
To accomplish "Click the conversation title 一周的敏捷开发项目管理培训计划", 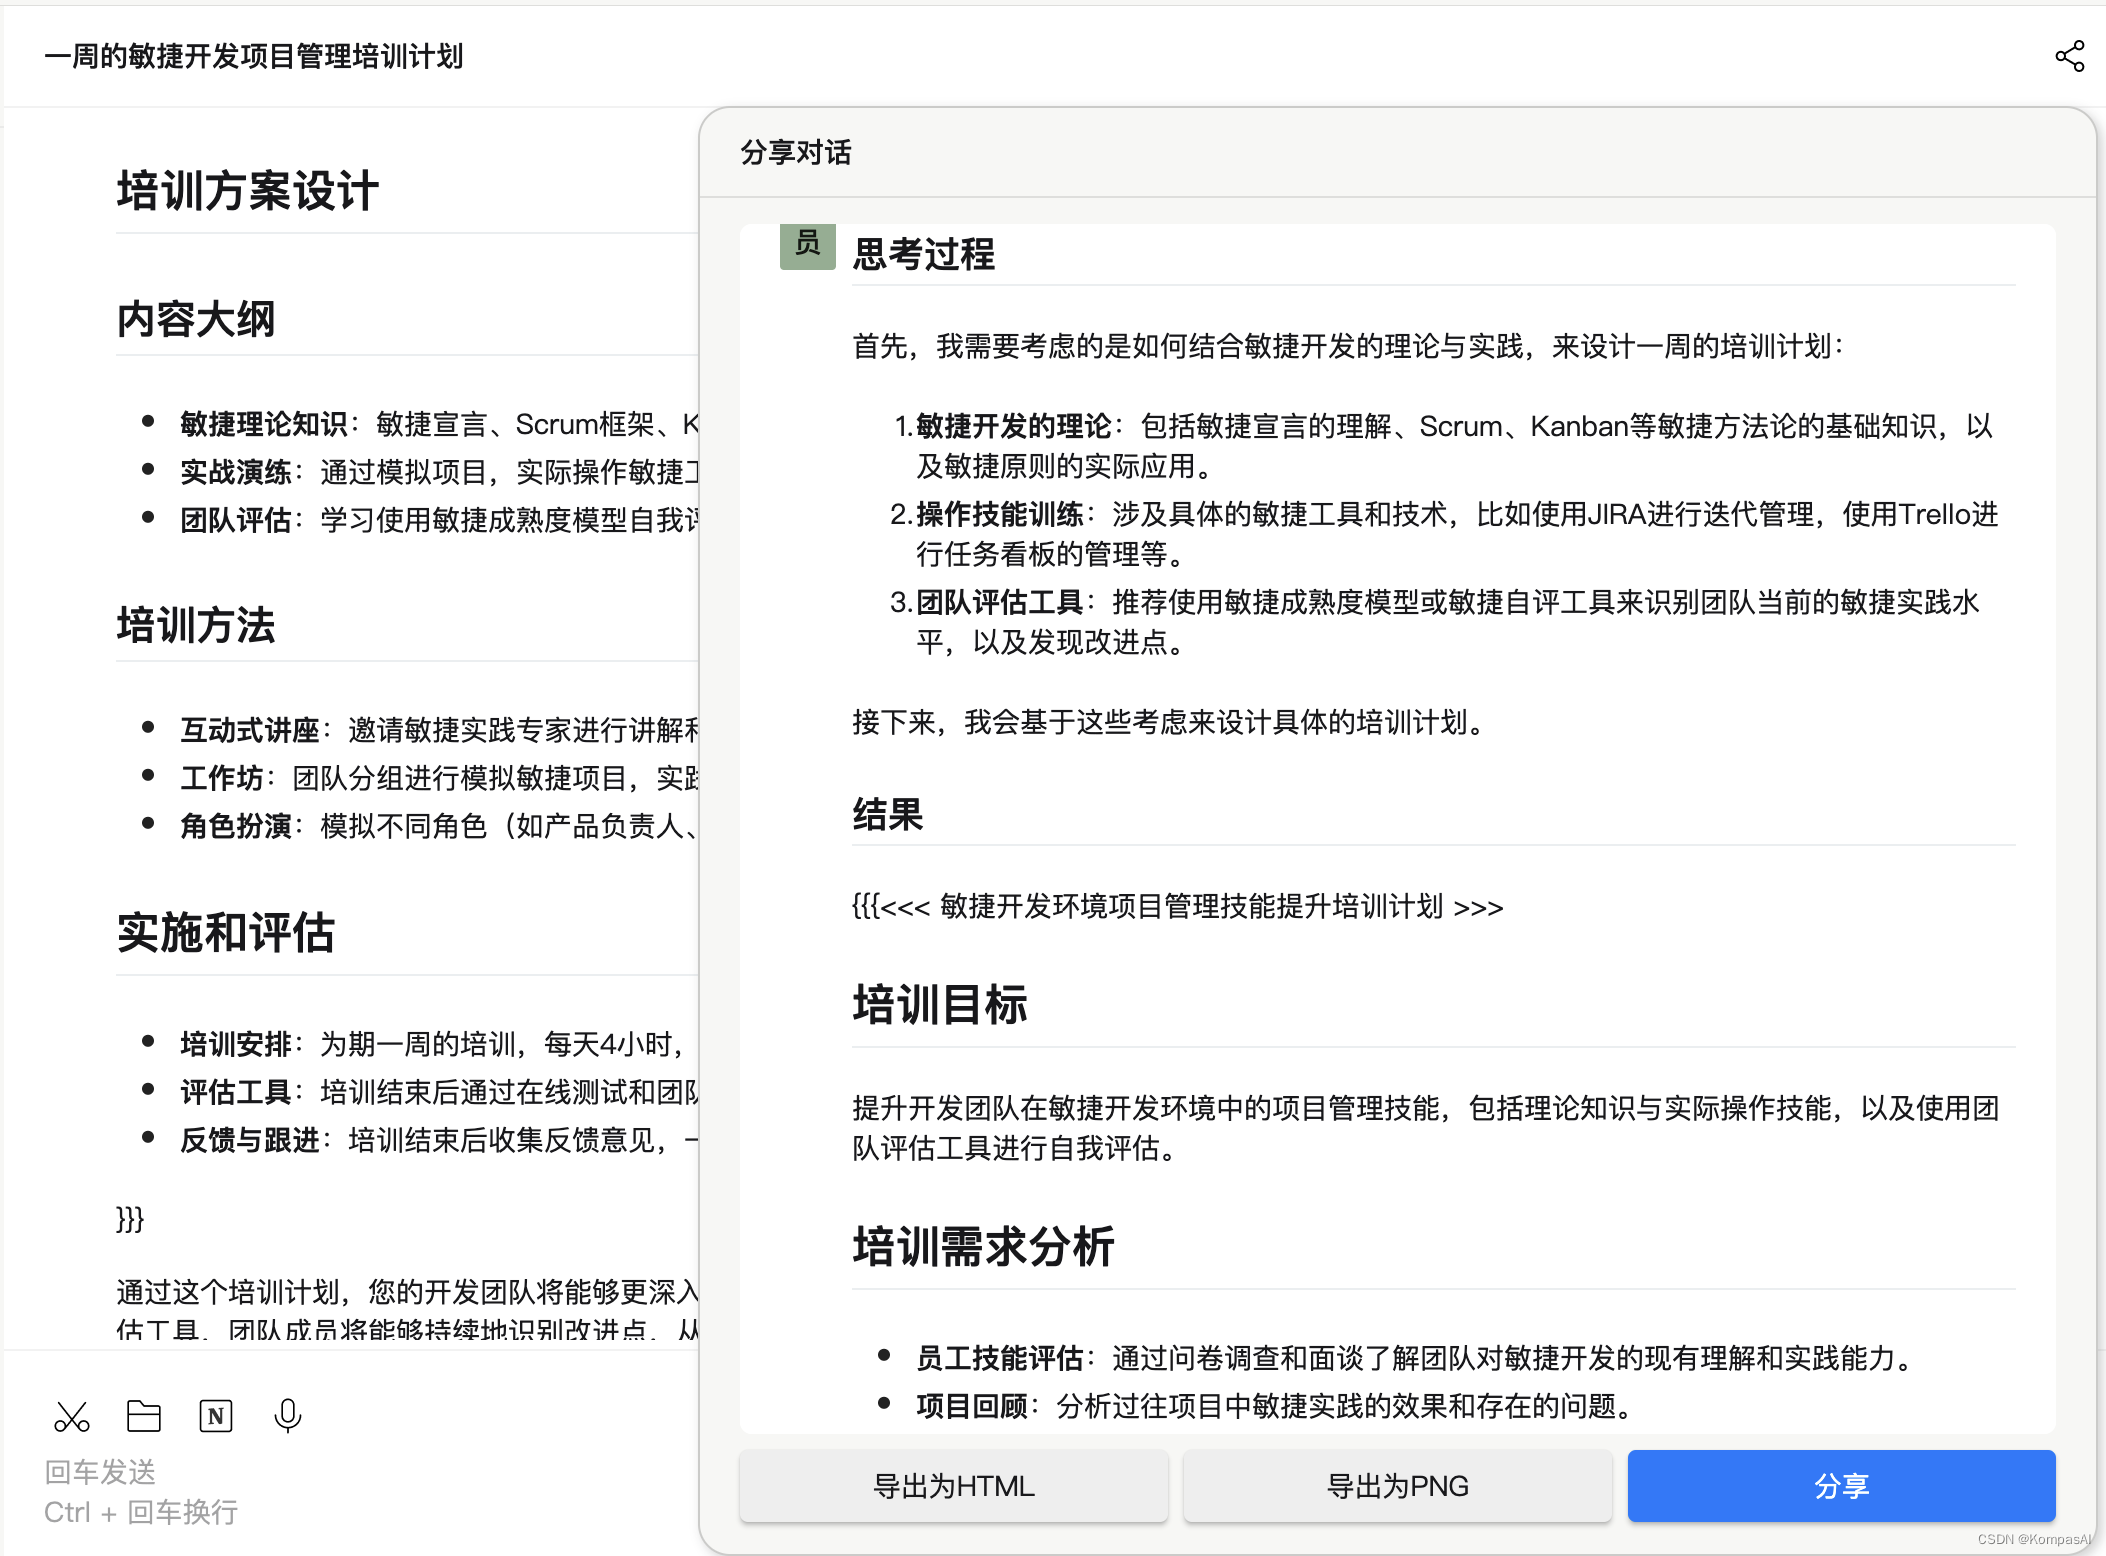I will (254, 56).
